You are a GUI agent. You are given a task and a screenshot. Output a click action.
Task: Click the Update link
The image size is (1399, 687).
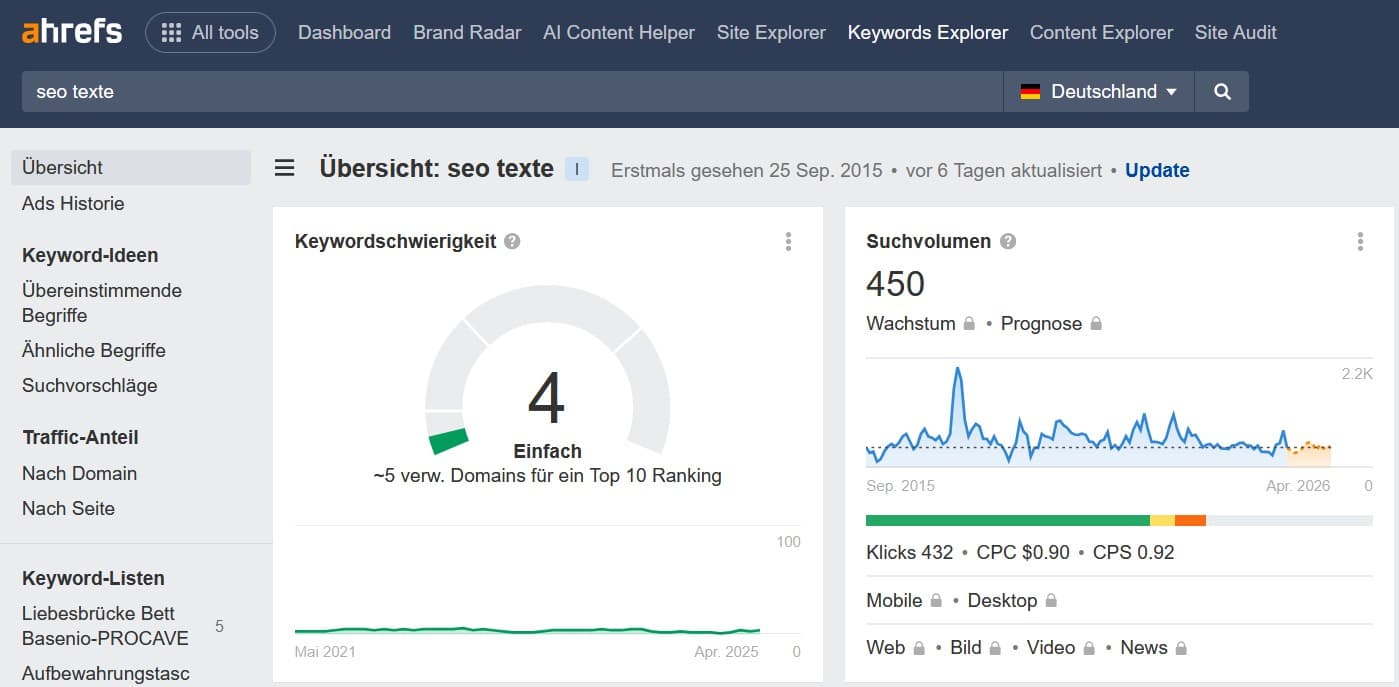(x=1157, y=170)
